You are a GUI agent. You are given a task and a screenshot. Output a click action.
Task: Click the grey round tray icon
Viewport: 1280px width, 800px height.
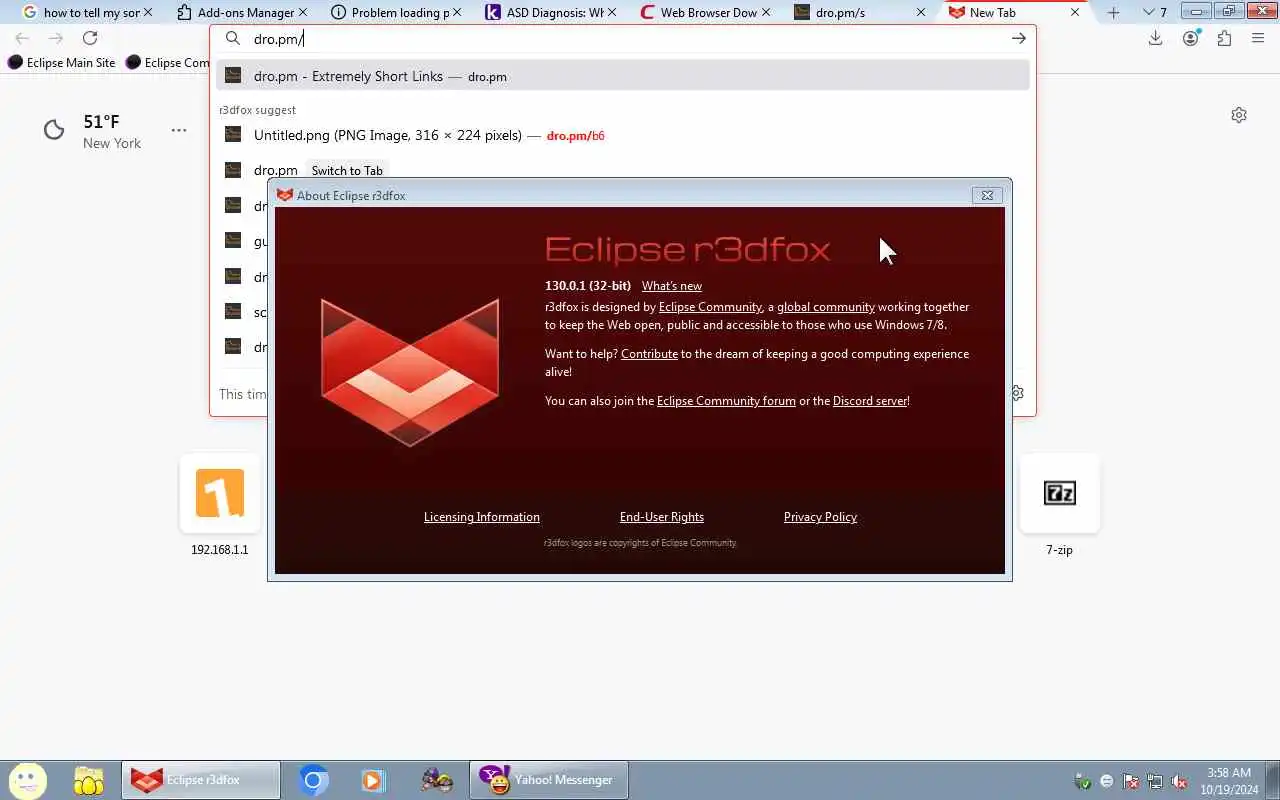coord(1107,781)
